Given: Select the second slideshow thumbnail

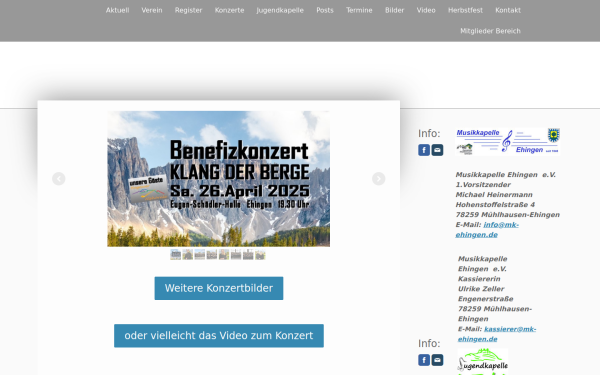Looking at the screenshot, I should (188, 254).
